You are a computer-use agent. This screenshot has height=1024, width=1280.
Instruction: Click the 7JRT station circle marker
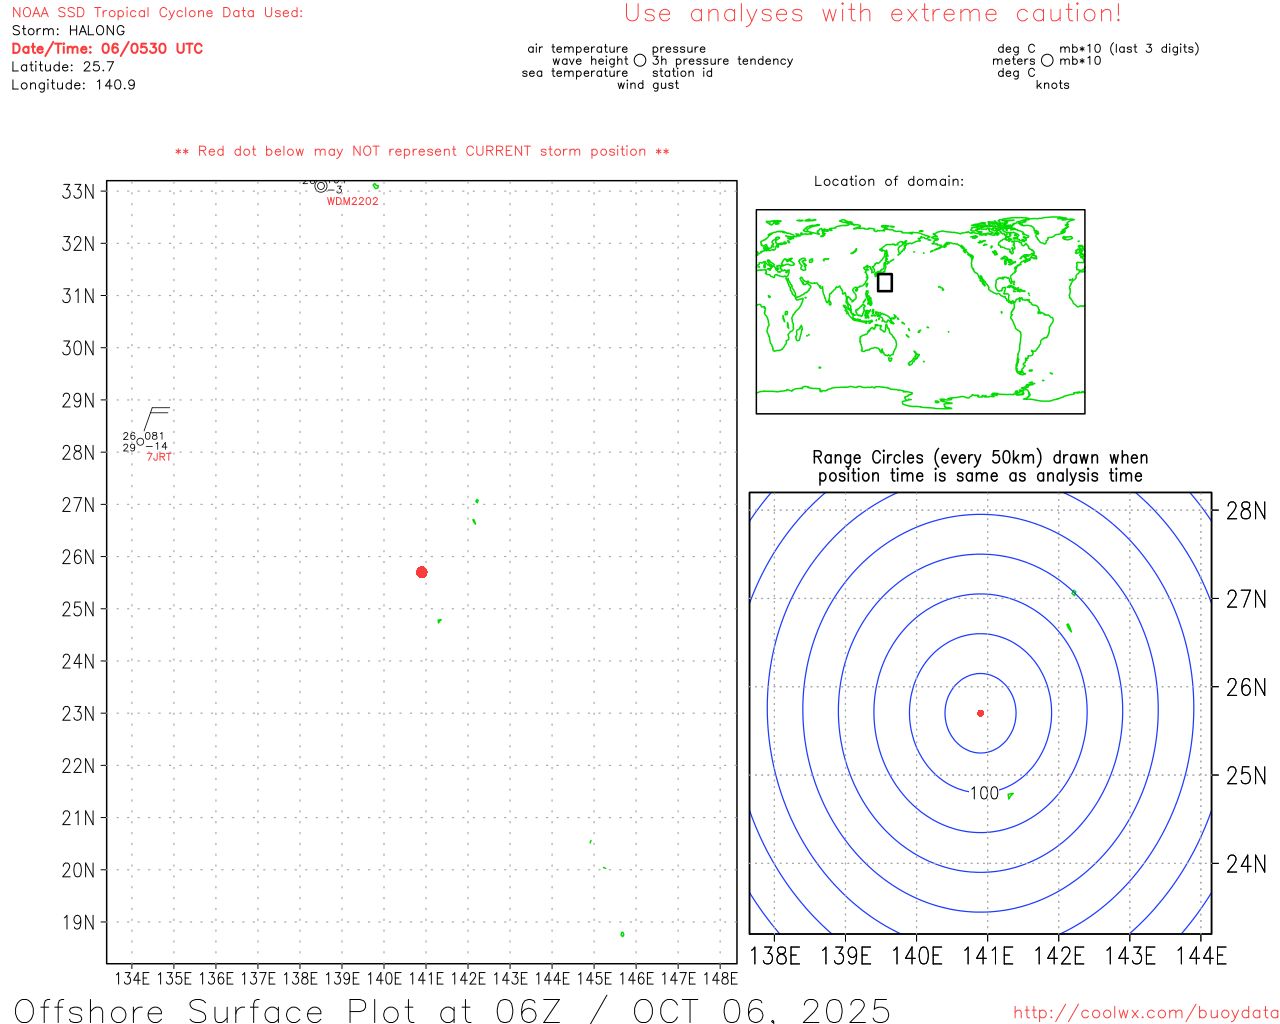(140, 442)
